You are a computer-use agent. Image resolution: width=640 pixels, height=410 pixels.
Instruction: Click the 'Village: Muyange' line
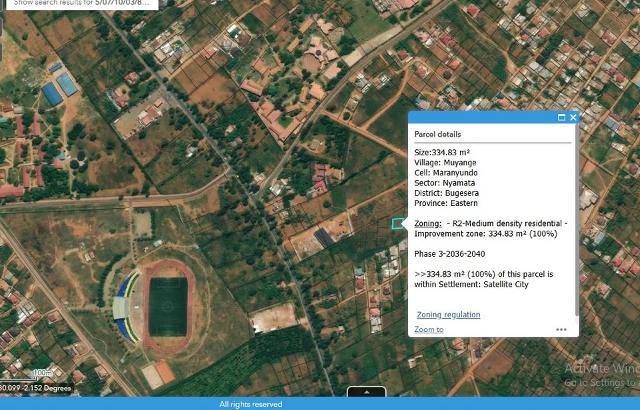coord(445,163)
